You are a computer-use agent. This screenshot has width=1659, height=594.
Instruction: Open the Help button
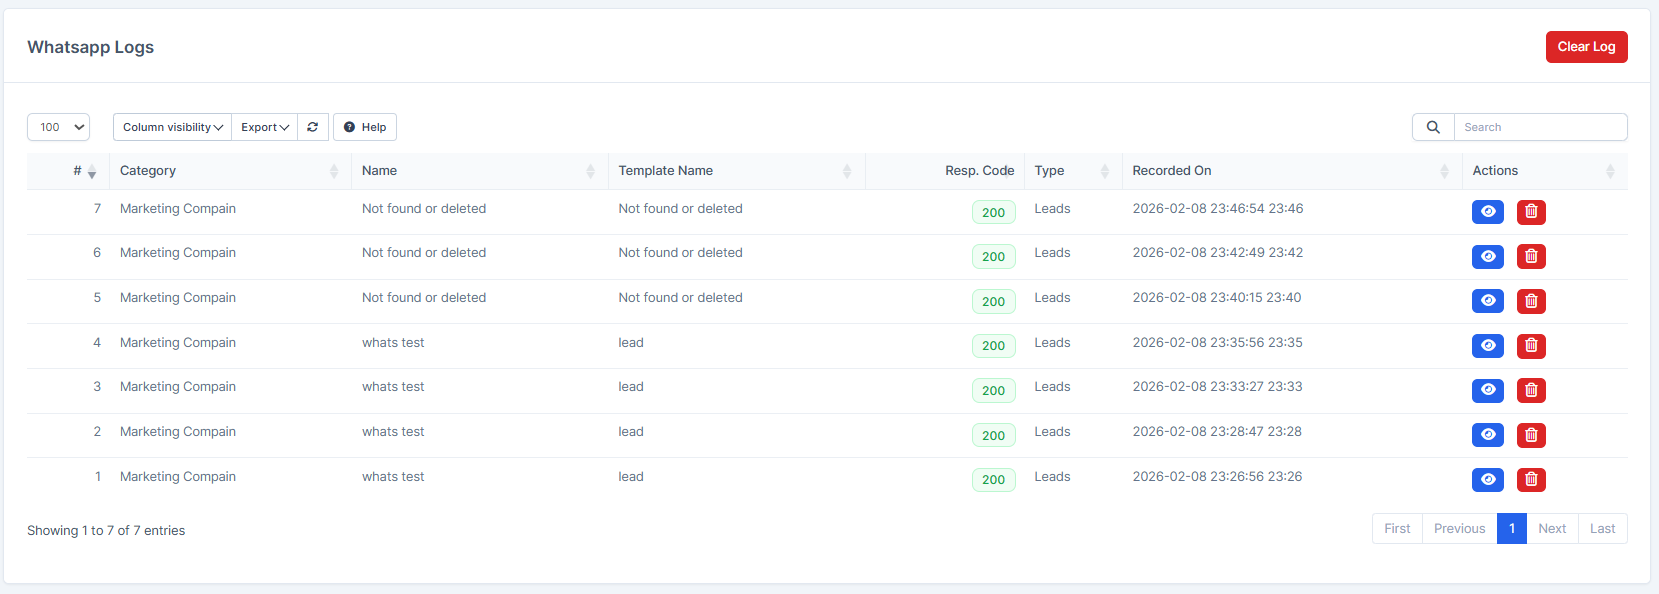pos(365,127)
